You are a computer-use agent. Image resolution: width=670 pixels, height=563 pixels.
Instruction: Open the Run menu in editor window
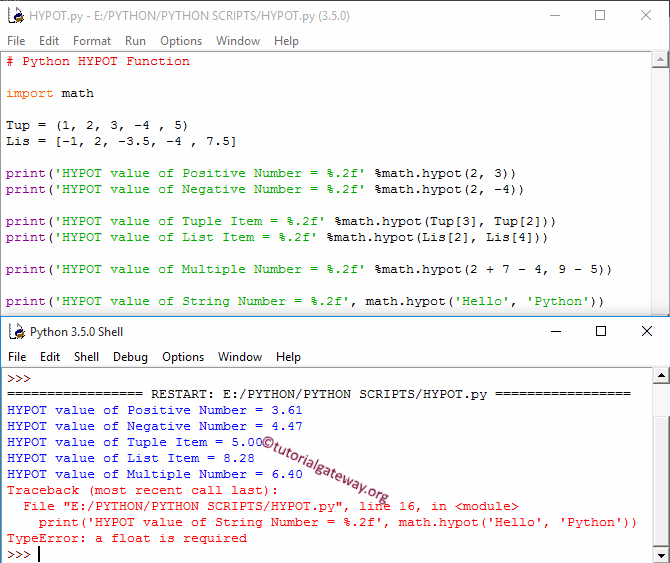point(135,41)
